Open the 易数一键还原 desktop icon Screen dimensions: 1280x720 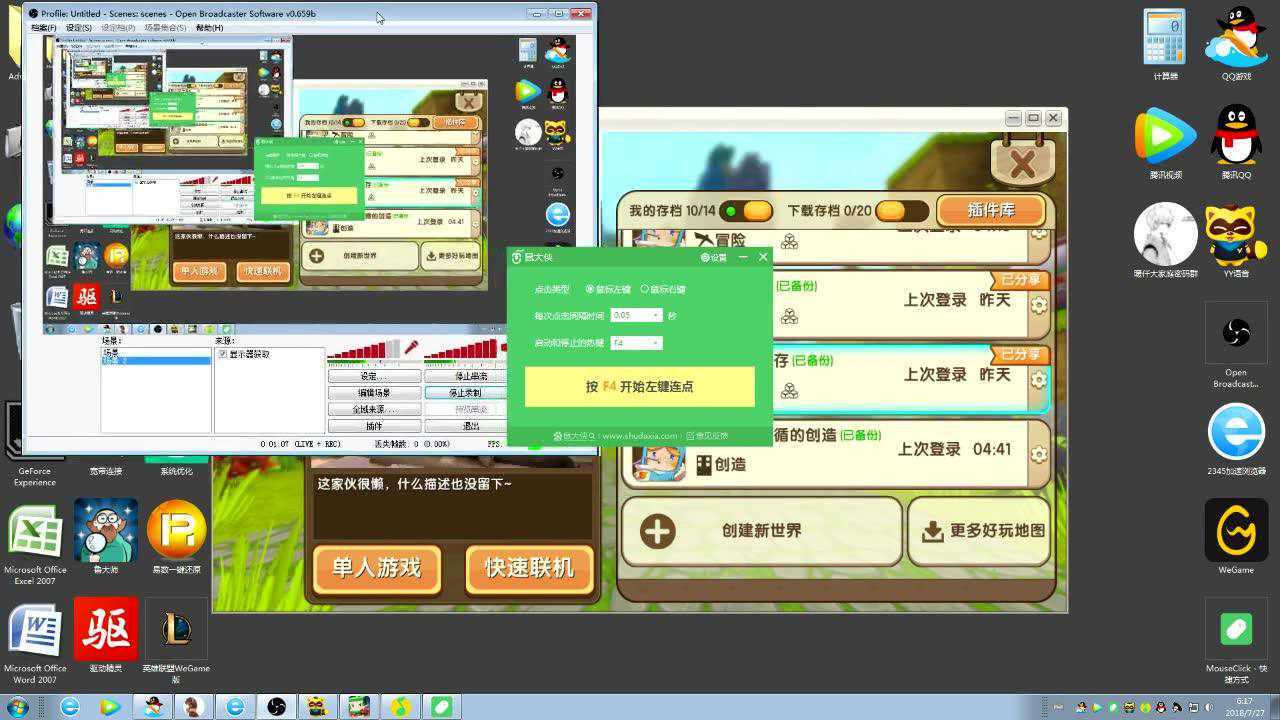tap(176, 536)
